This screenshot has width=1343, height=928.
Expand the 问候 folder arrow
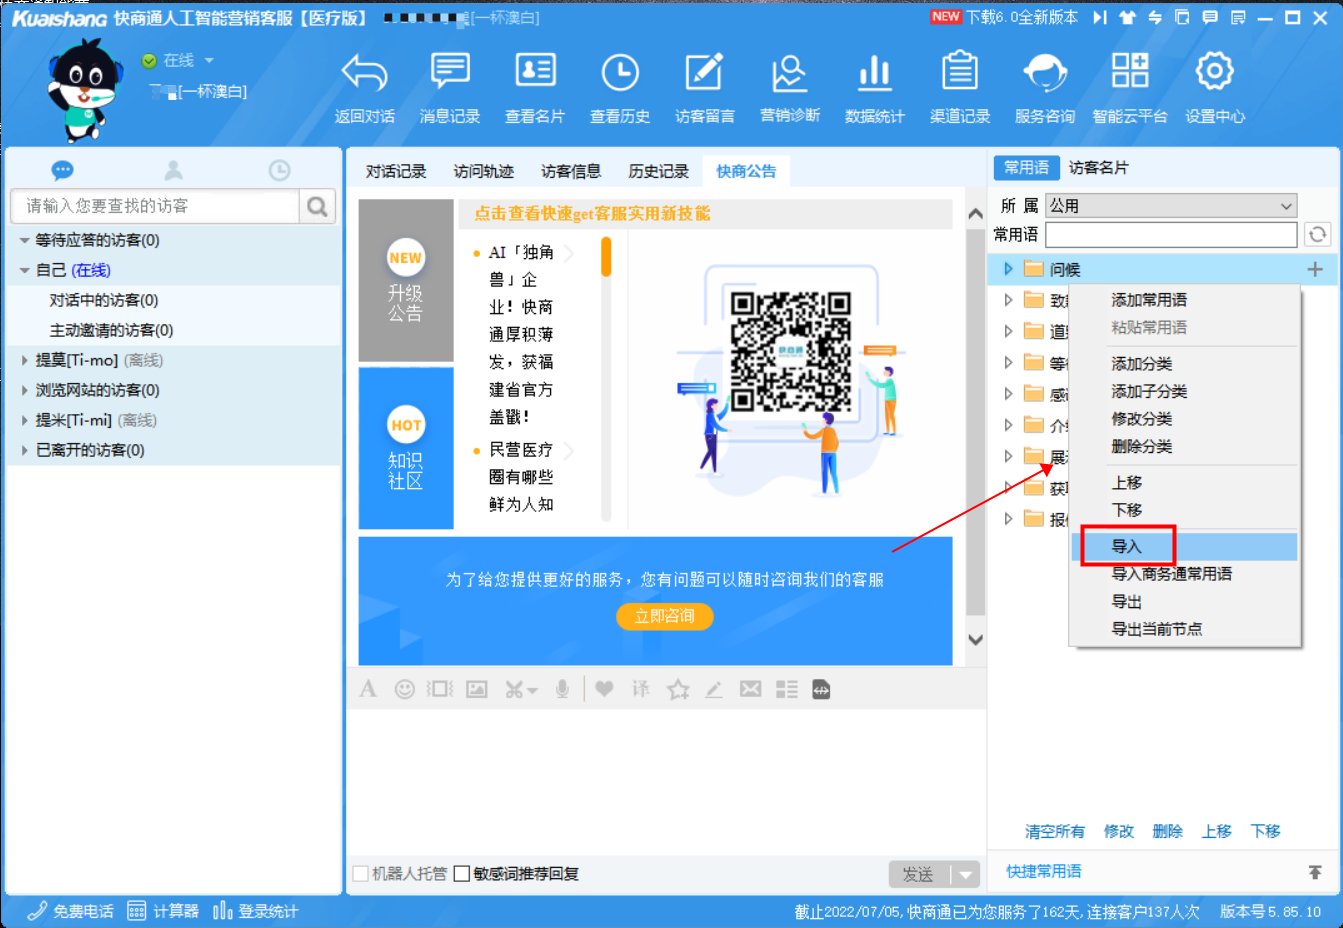coord(1008,269)
